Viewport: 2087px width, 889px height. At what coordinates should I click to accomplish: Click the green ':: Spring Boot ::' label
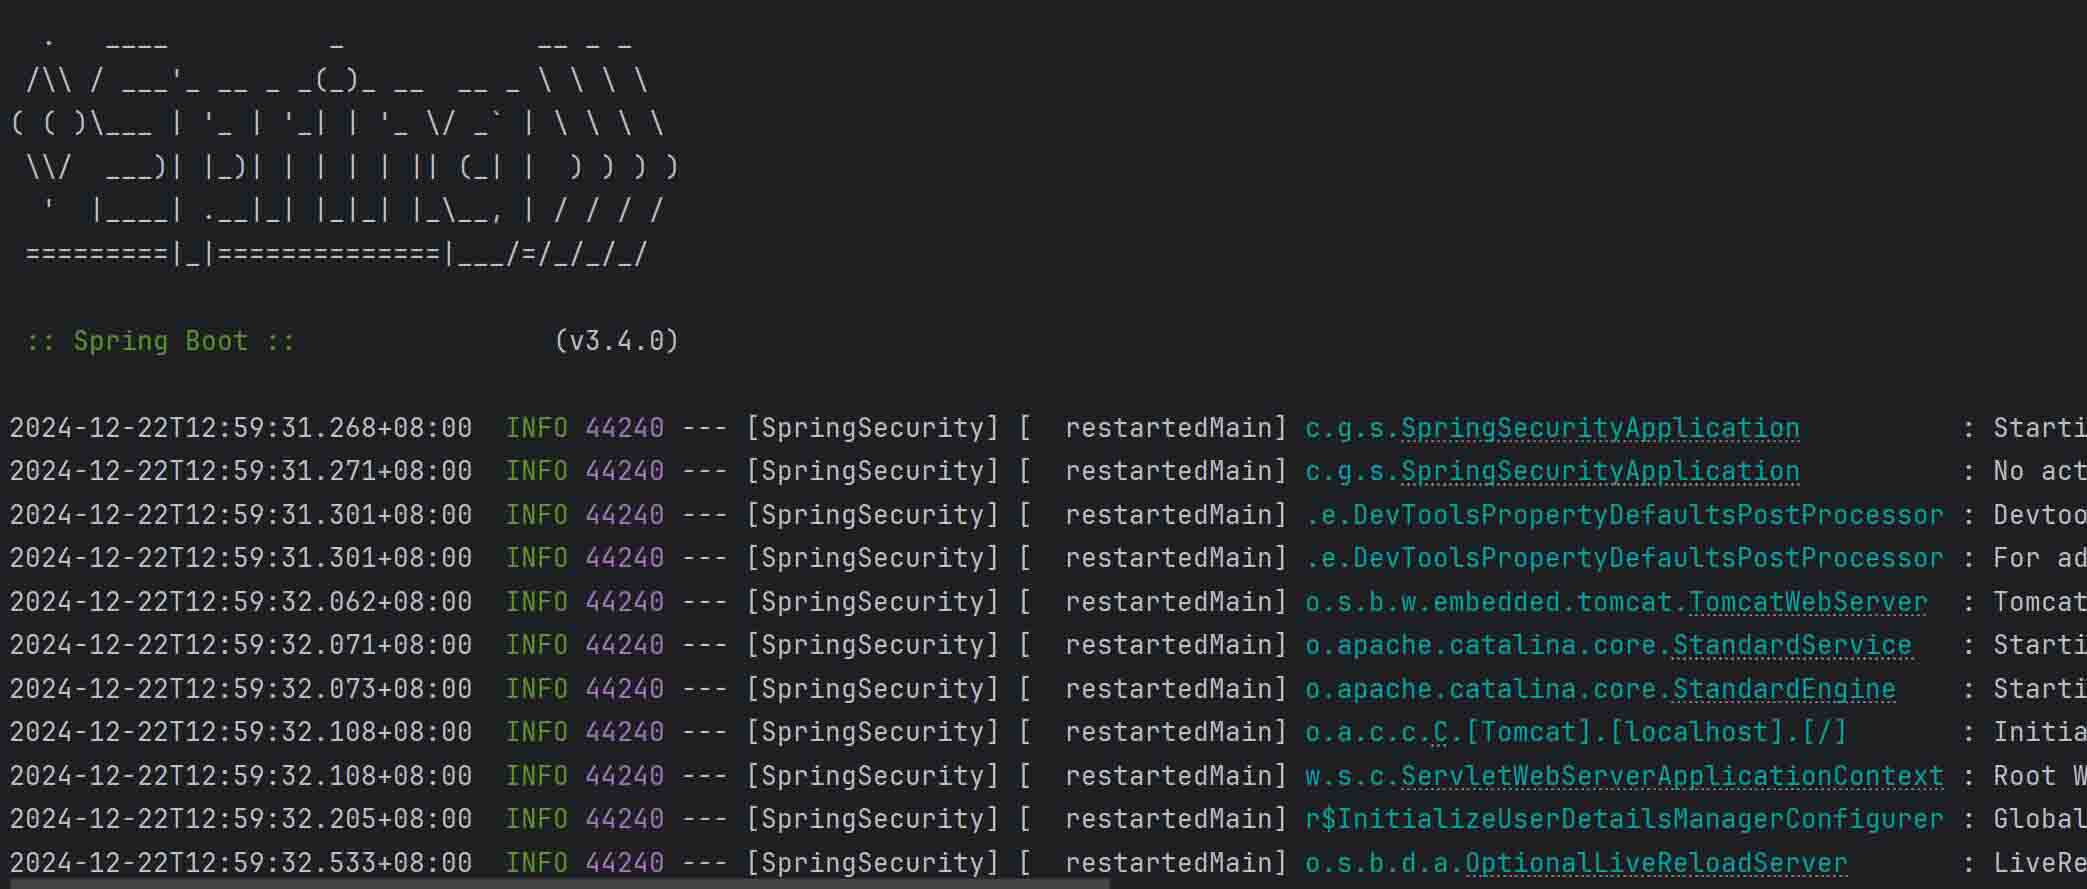click(x=160, y=341)
